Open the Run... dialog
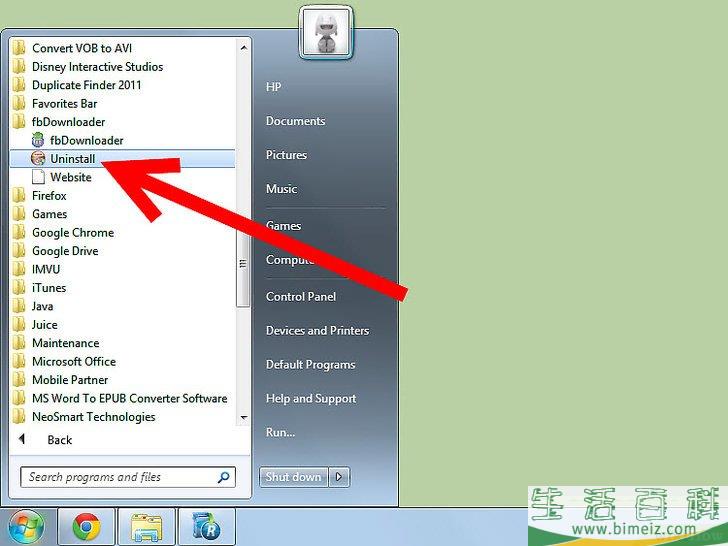 coord(280,432)
